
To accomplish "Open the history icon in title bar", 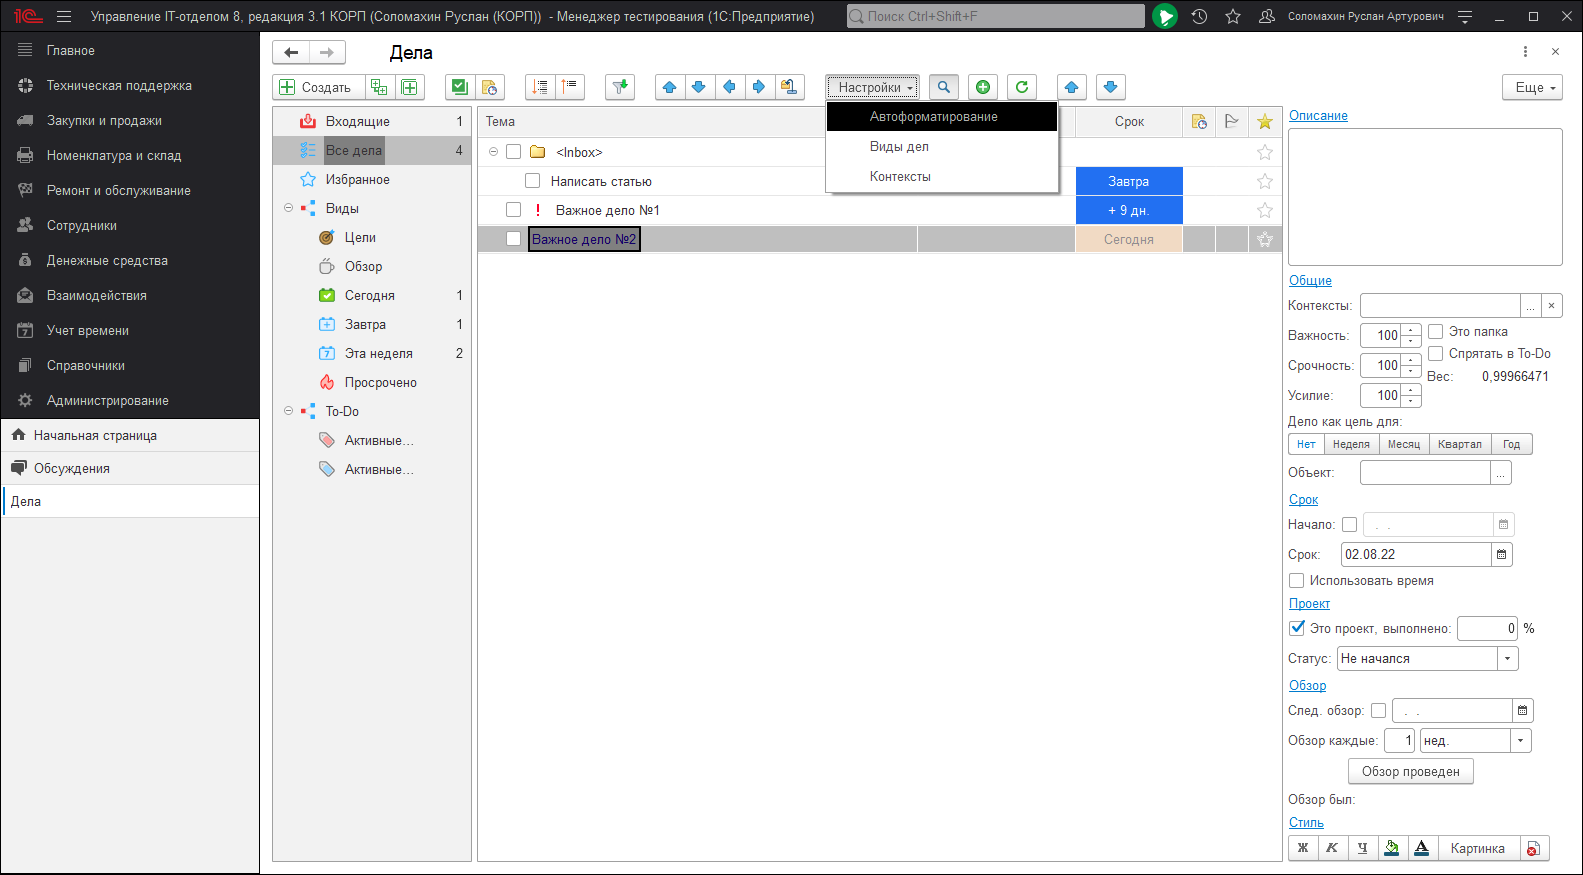I will coord(1199,16).
